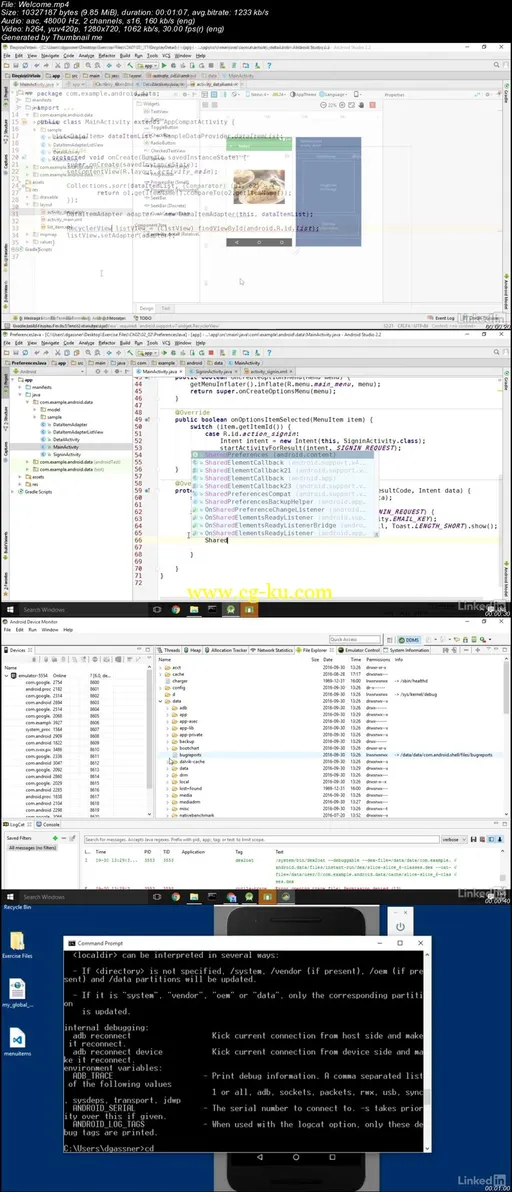
Task: Click Command Prompt title bar
Action: 247,943
